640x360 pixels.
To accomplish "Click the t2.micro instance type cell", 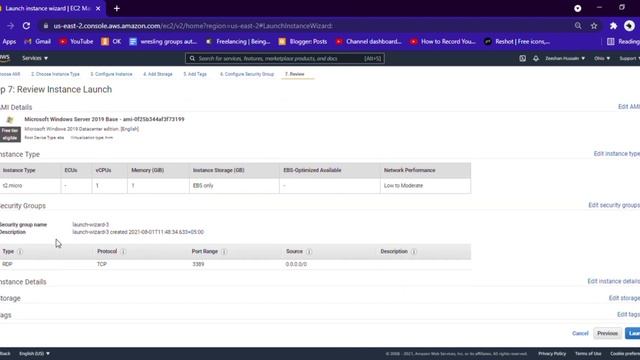I will pyautogui.click(x=12, y=186).
